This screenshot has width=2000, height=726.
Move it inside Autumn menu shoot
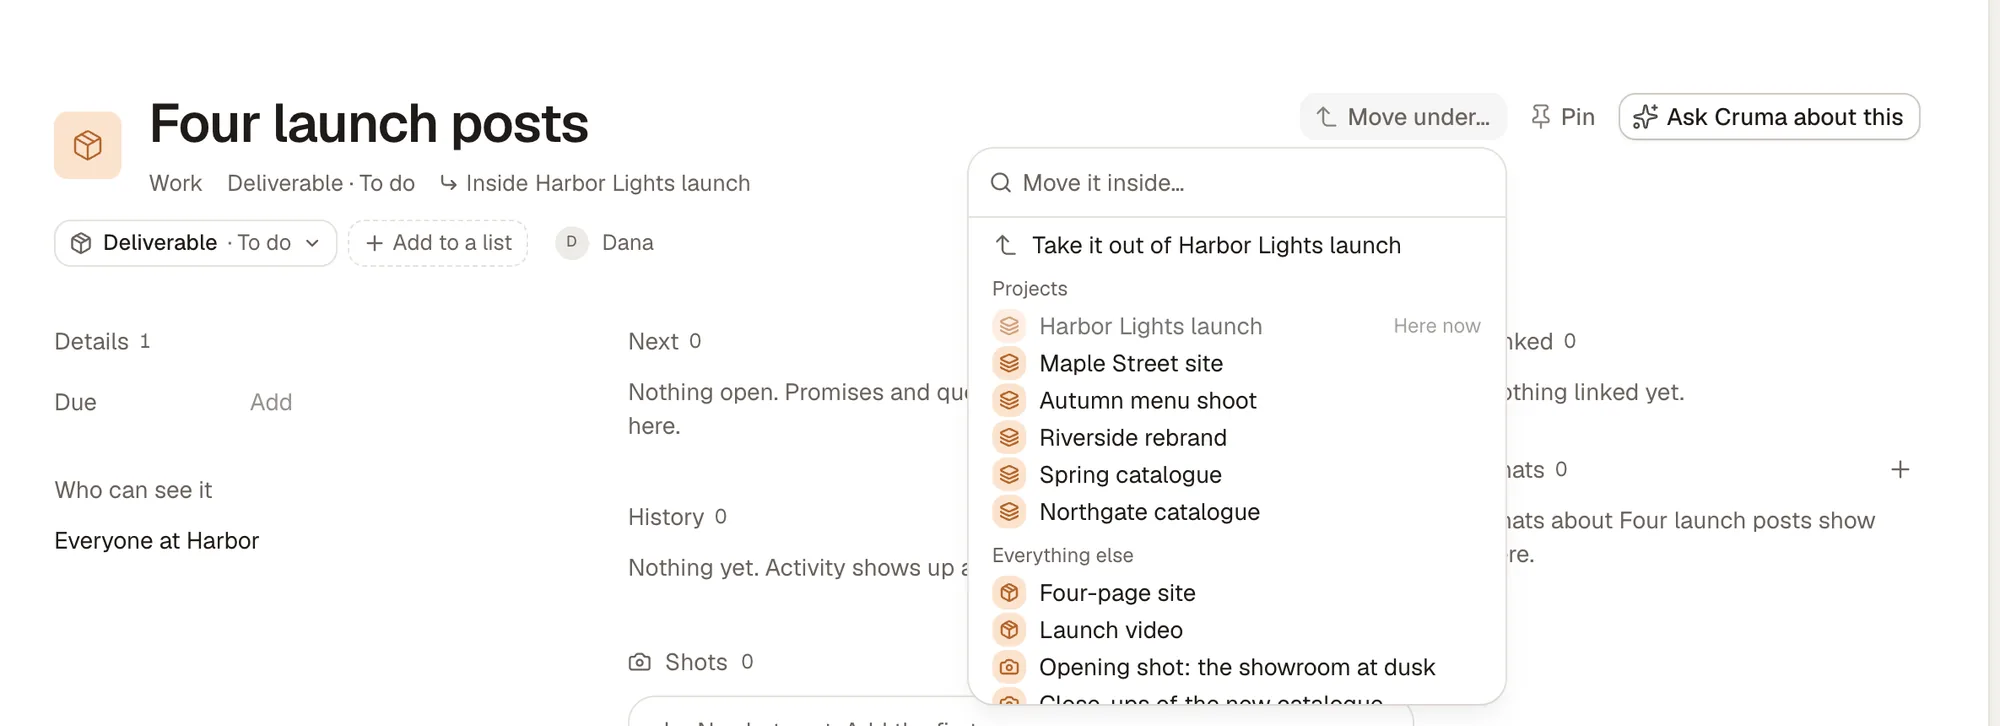coord(1237,400)
